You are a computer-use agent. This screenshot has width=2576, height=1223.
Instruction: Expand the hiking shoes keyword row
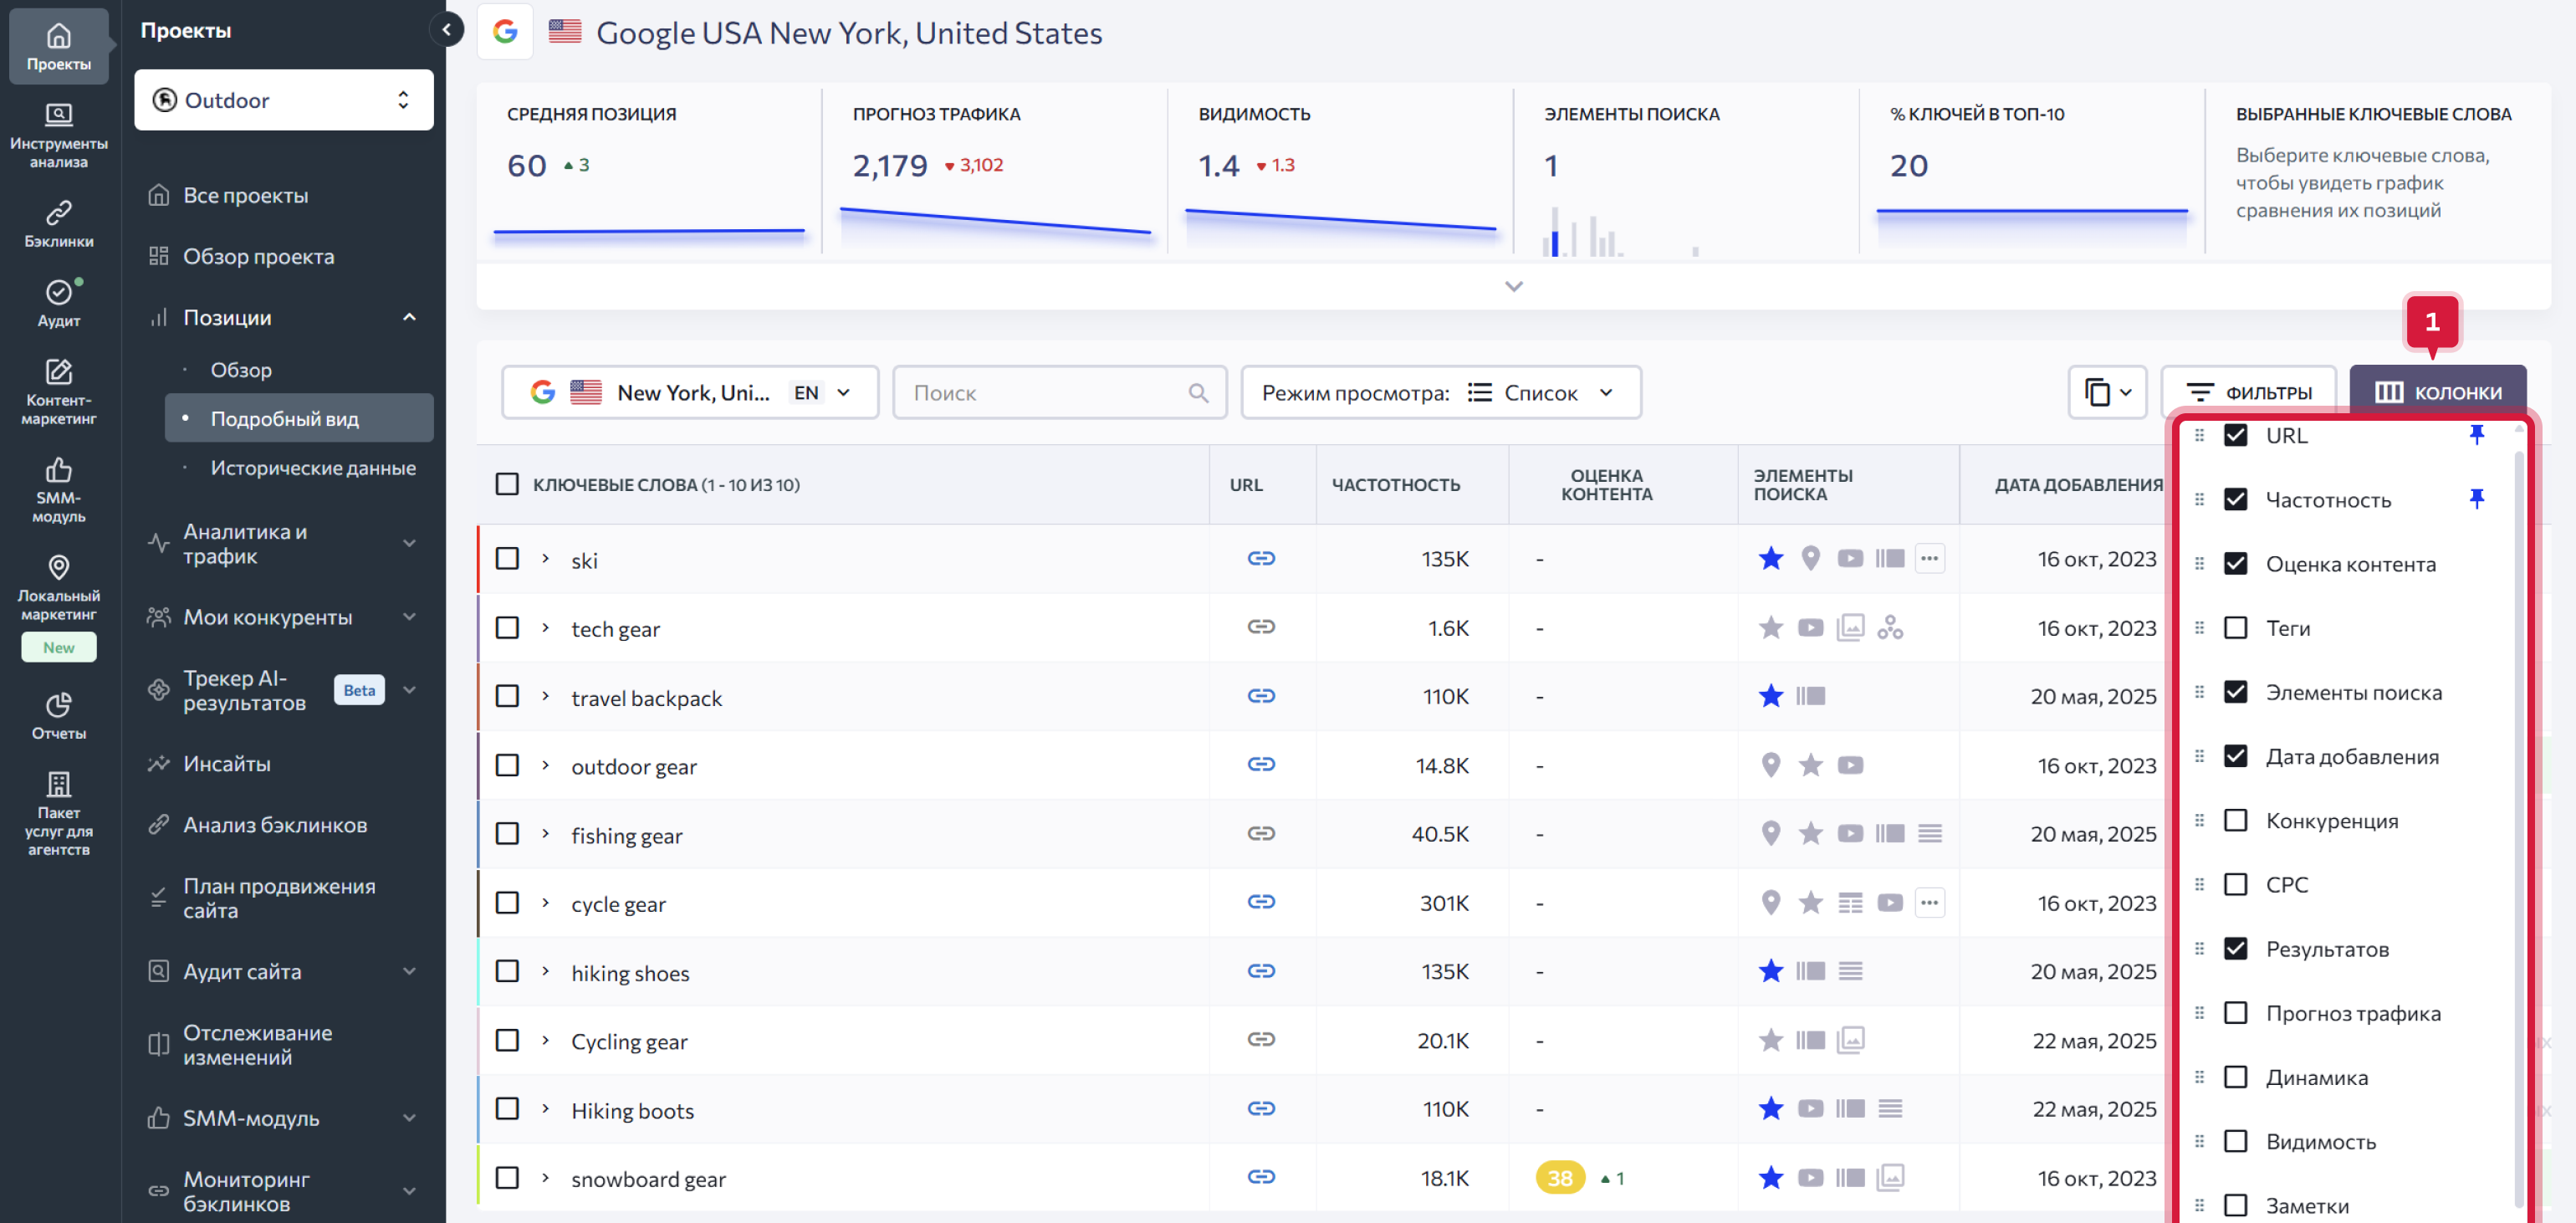[x=546, y=971]
